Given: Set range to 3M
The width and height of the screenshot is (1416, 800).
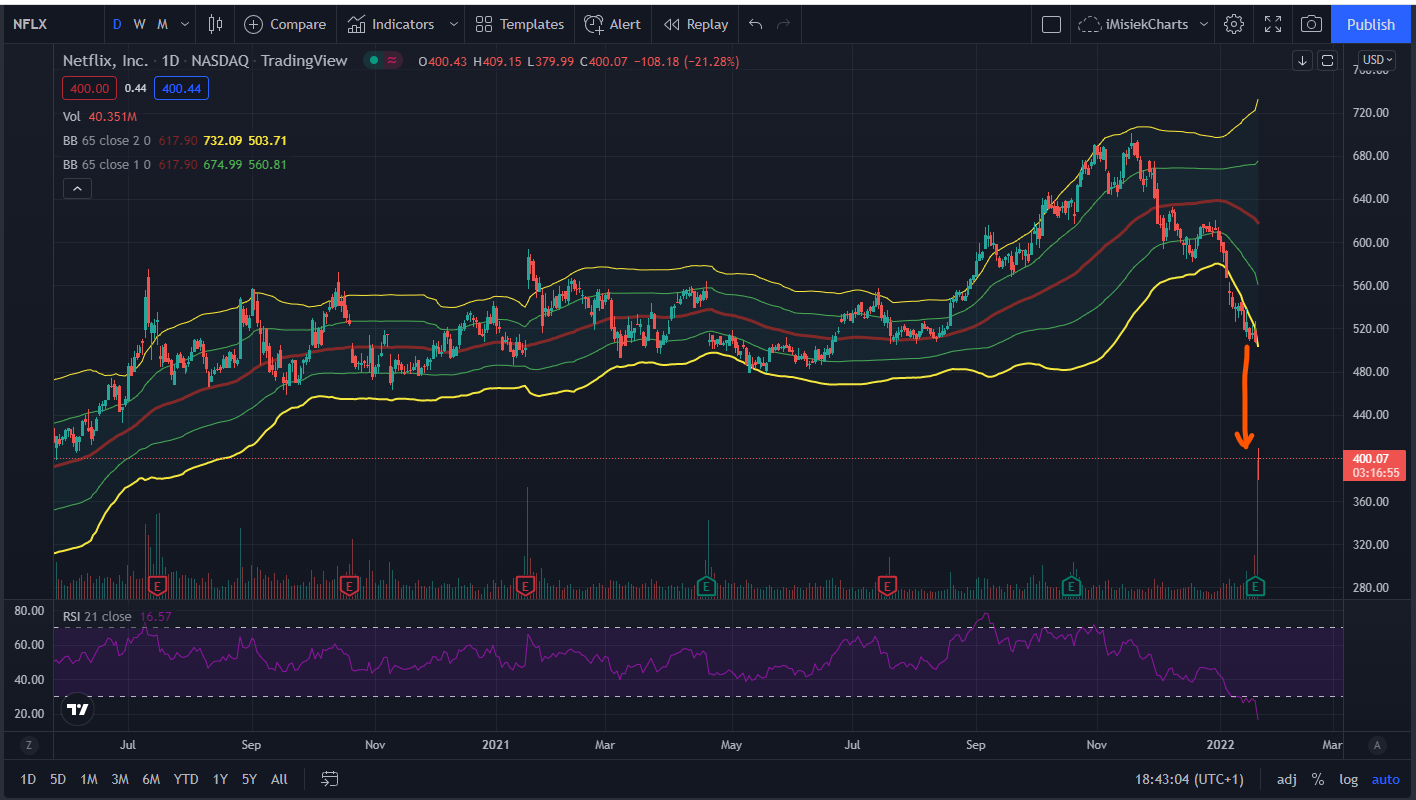Looking at the screenshot, I should pos(119,779).
